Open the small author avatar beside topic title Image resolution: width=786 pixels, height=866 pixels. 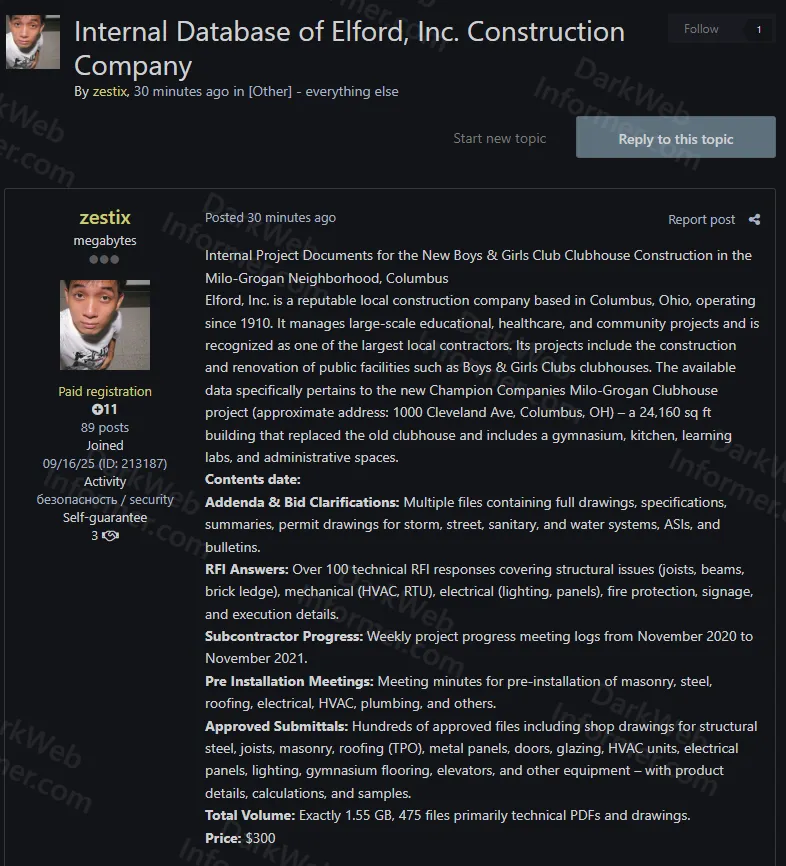(x=33, y=42)
